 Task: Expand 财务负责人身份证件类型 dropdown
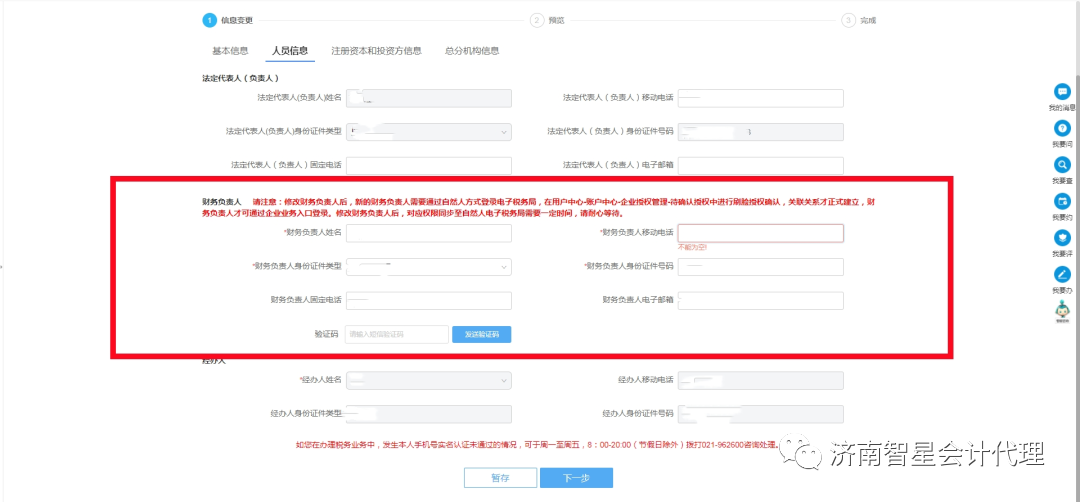pyautogui.click(x=428, y=266)
